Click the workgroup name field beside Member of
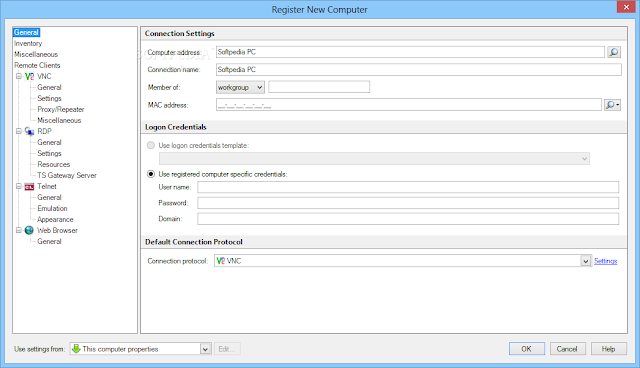This screenshot has width=640, height=368. click(319, 87)
